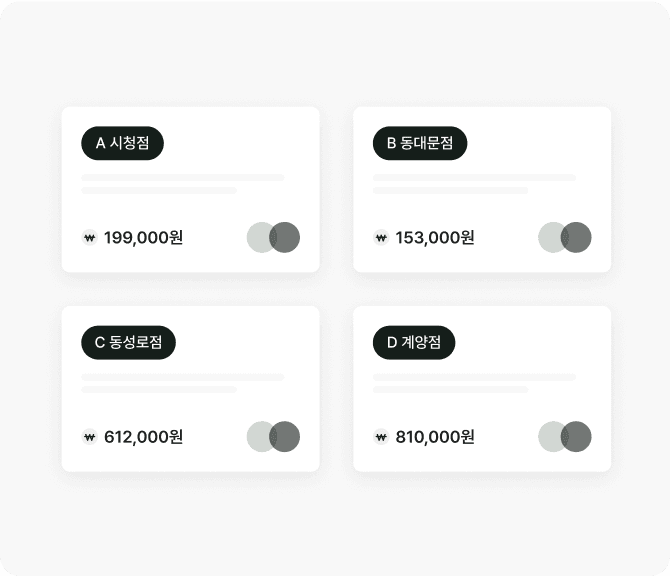Select the 810,000원 amount
Viewport: 670px width, 576px height.
pos(435,437)
